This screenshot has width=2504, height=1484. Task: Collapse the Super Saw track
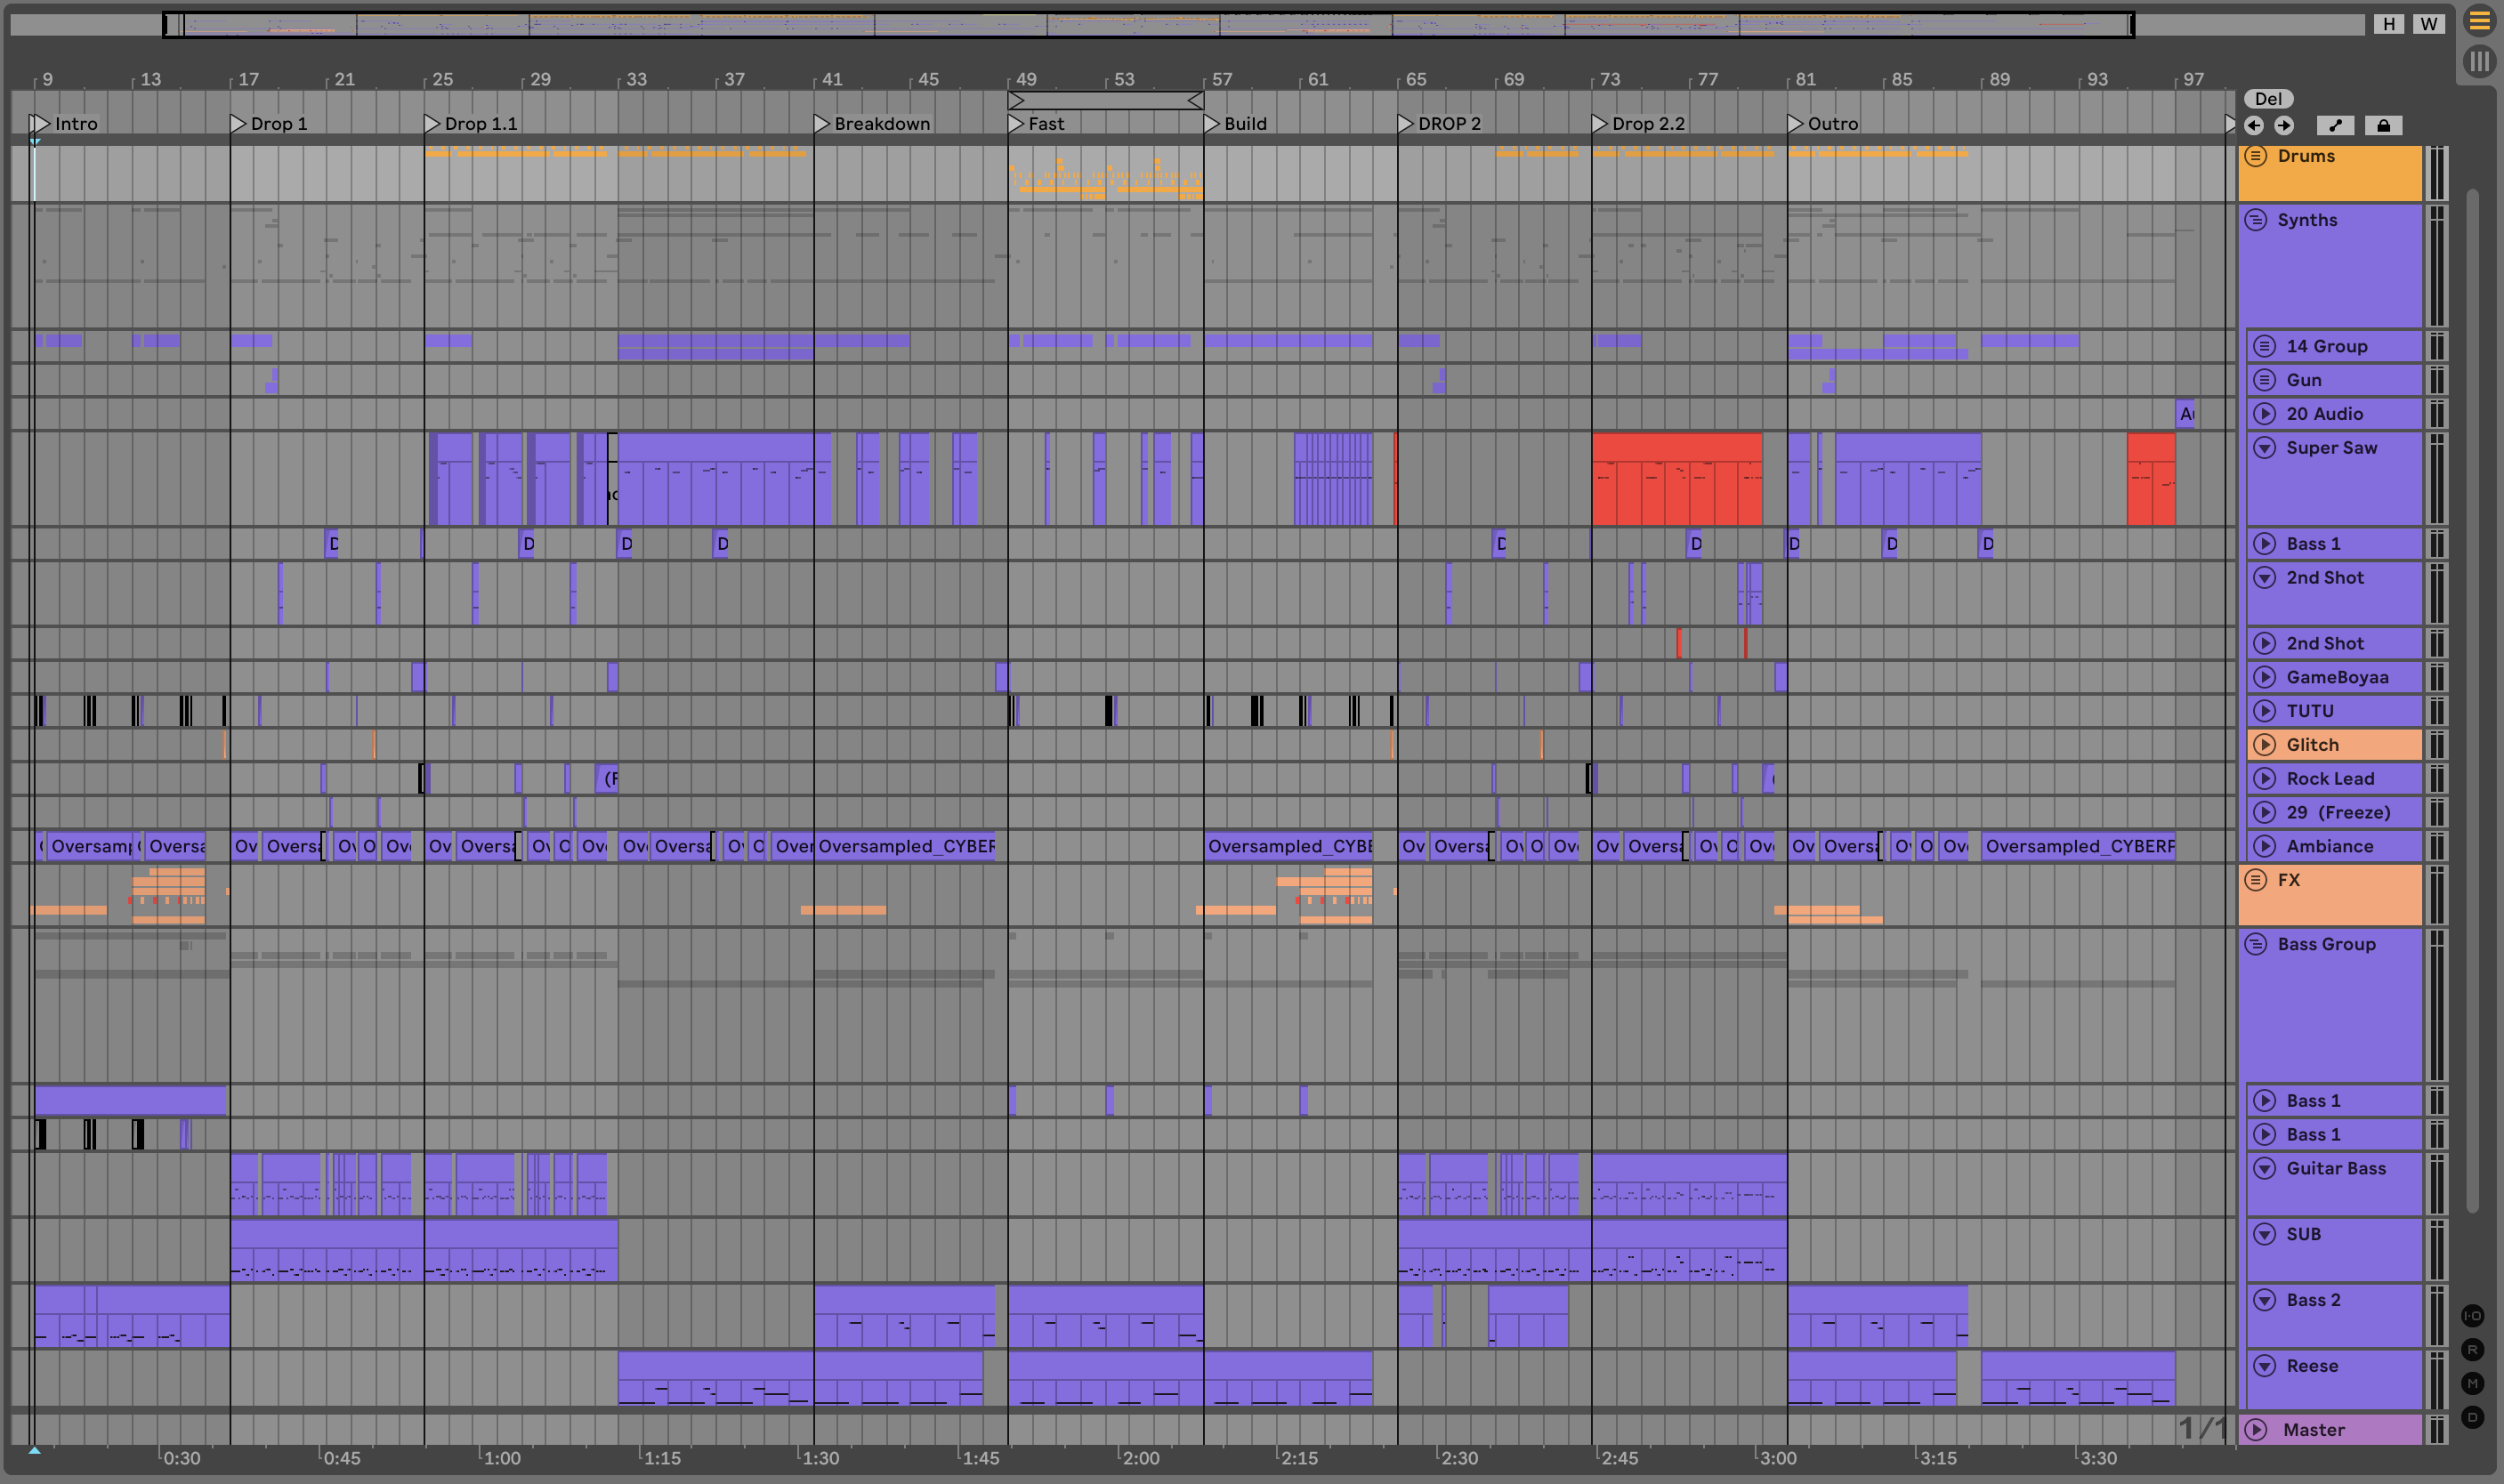point(2265,448)
